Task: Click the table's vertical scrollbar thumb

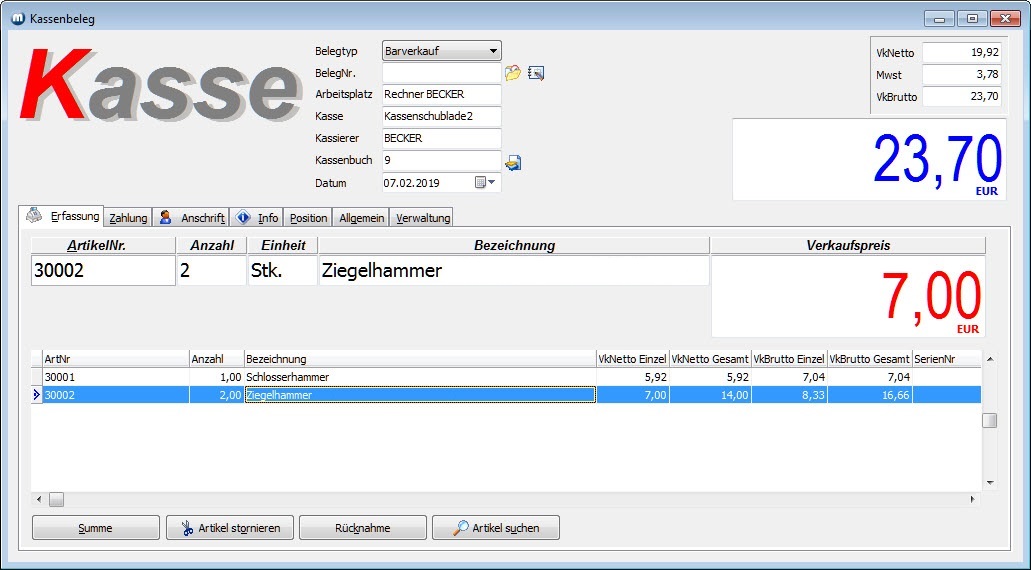Action: [x=989, y=421]
